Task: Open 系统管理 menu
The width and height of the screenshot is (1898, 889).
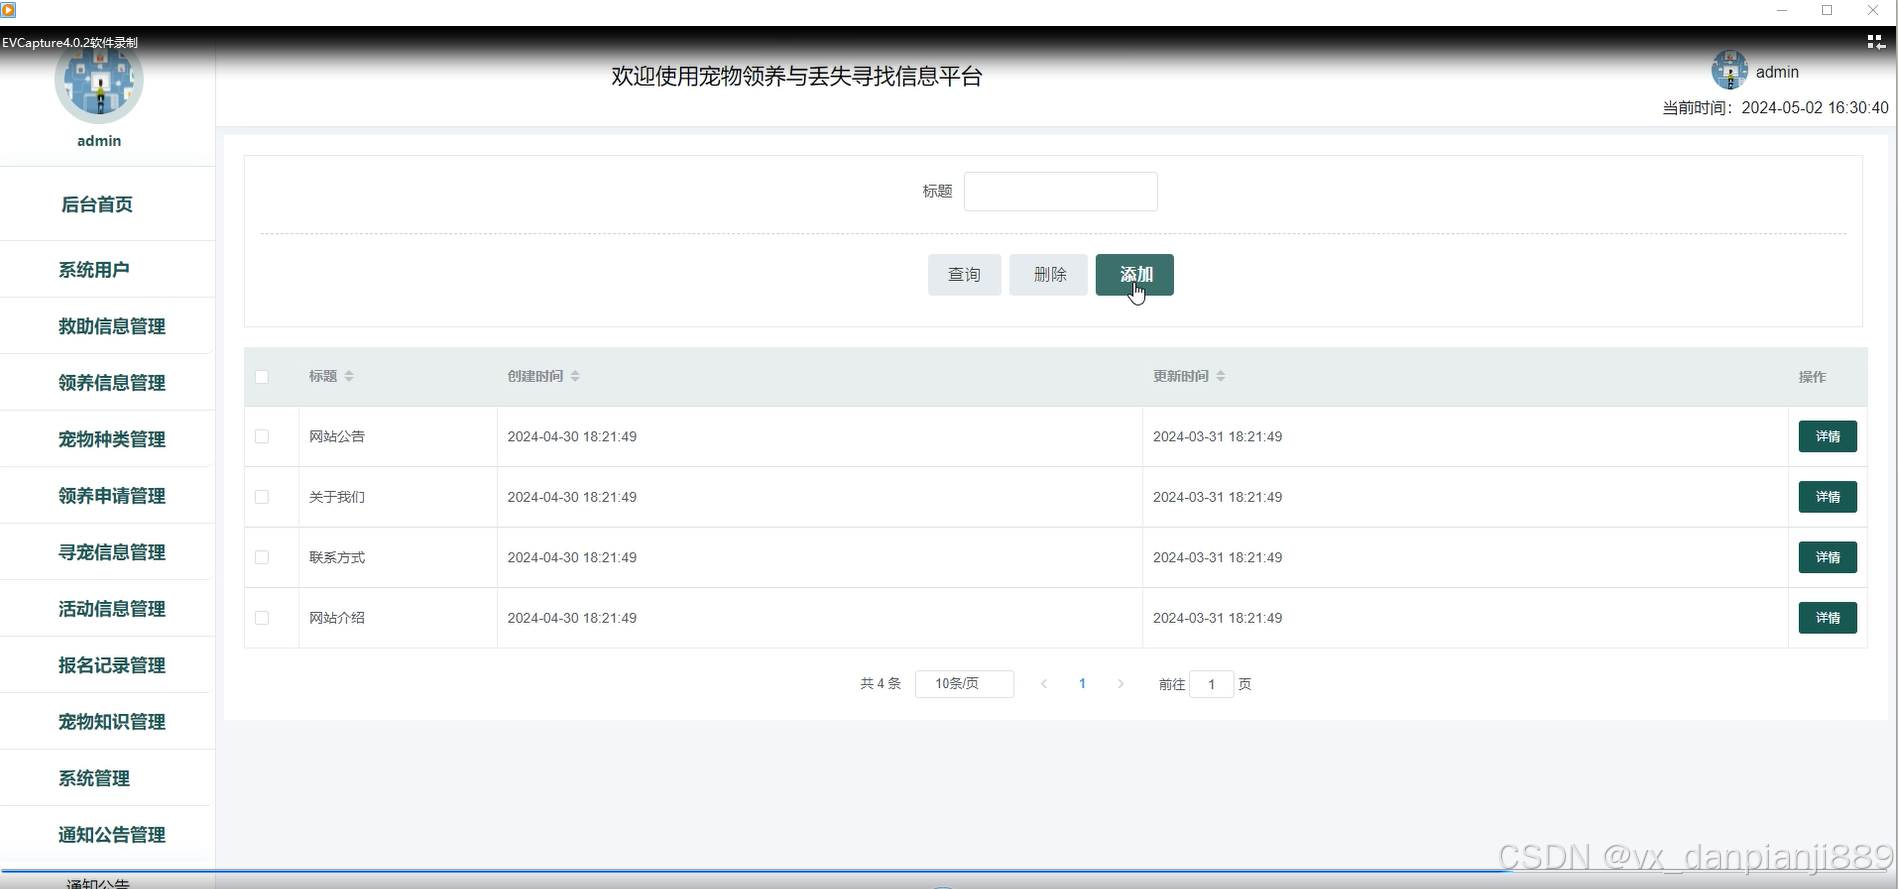Action: click(x=107, y=778)
